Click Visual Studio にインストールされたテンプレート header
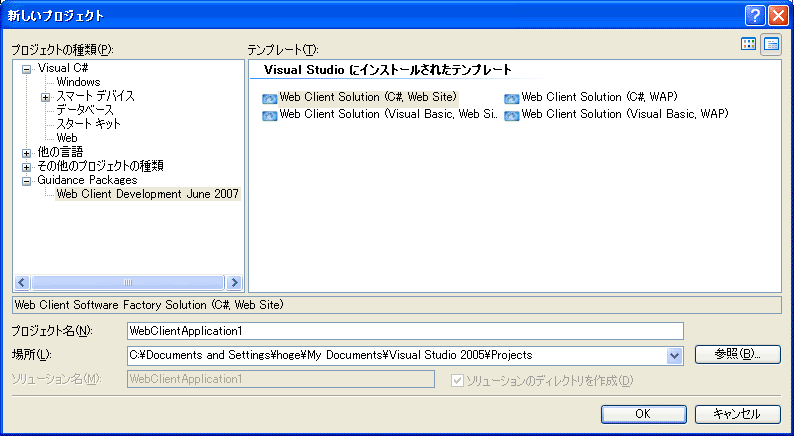This screenshot has width=794, height=436. coord(388,70)
